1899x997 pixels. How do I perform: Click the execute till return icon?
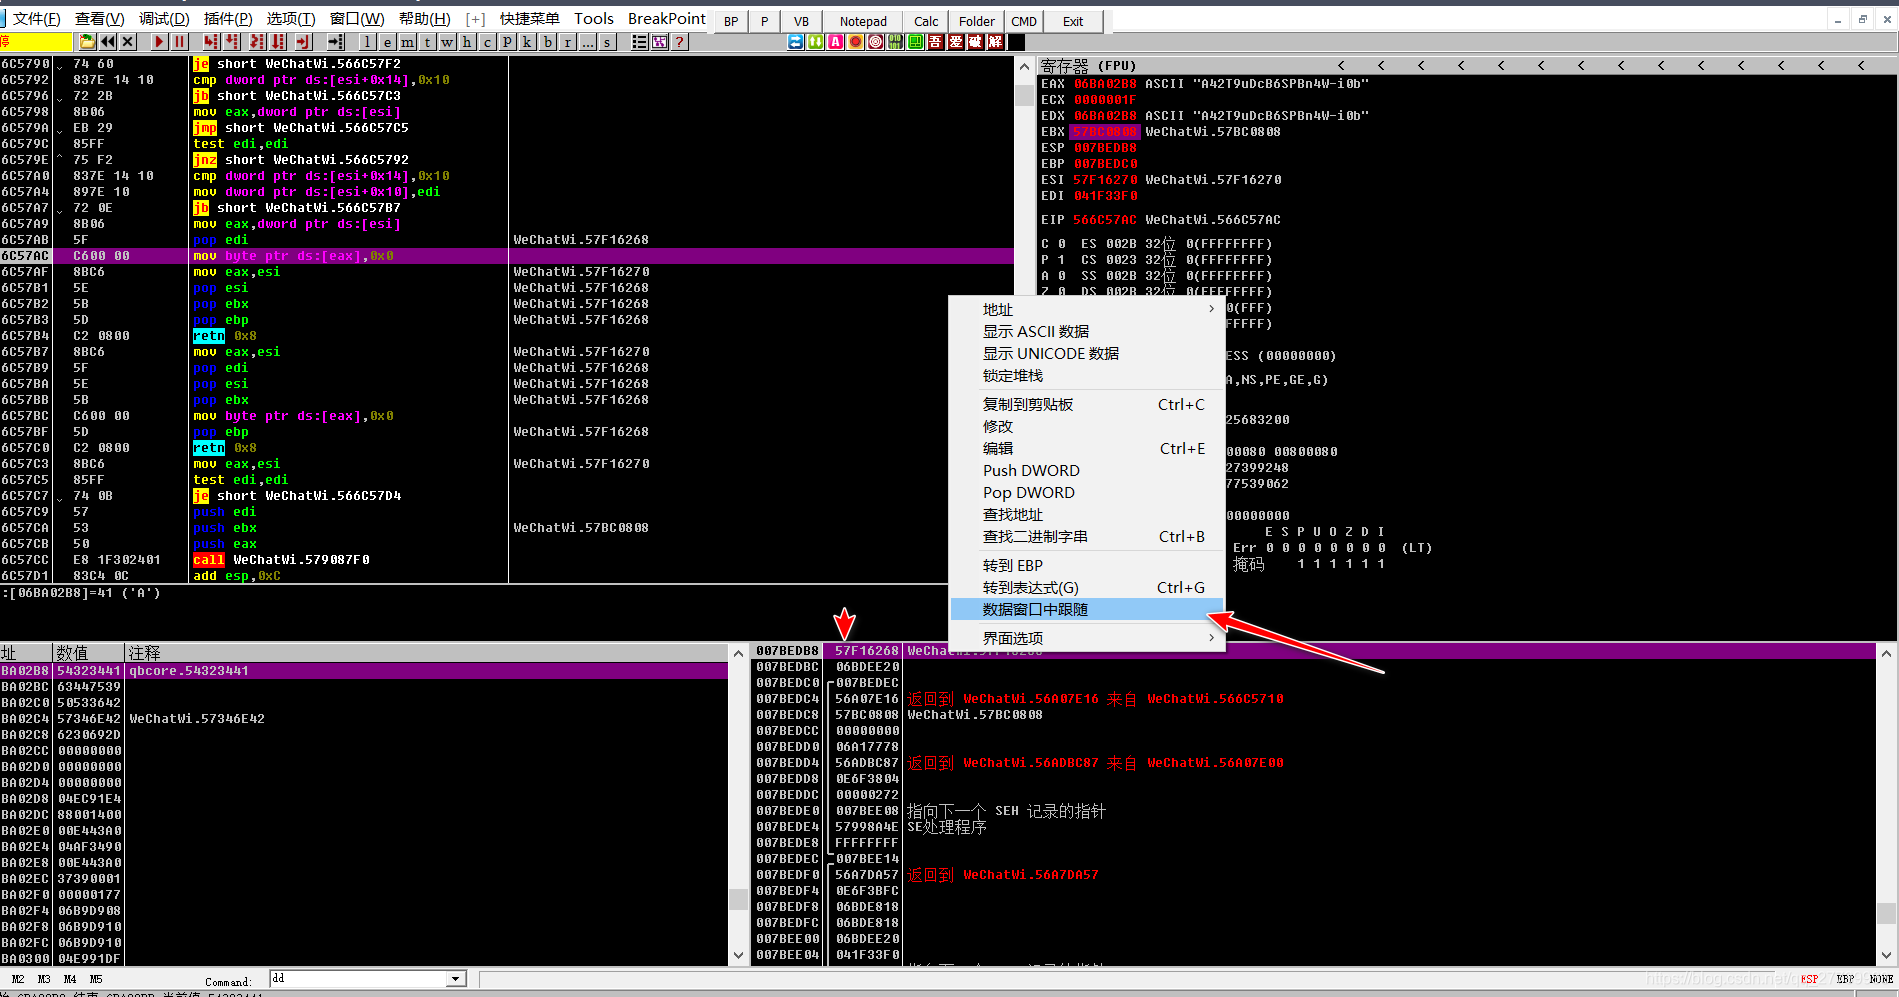coord(304,42)
